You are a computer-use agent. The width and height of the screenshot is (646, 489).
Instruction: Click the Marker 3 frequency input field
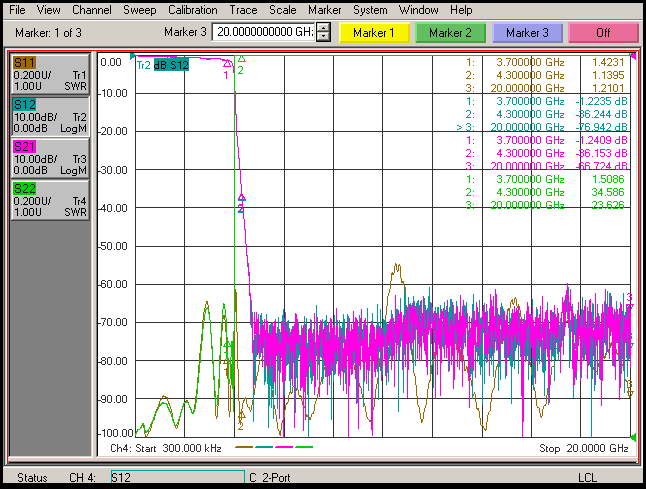pos(264,33)
